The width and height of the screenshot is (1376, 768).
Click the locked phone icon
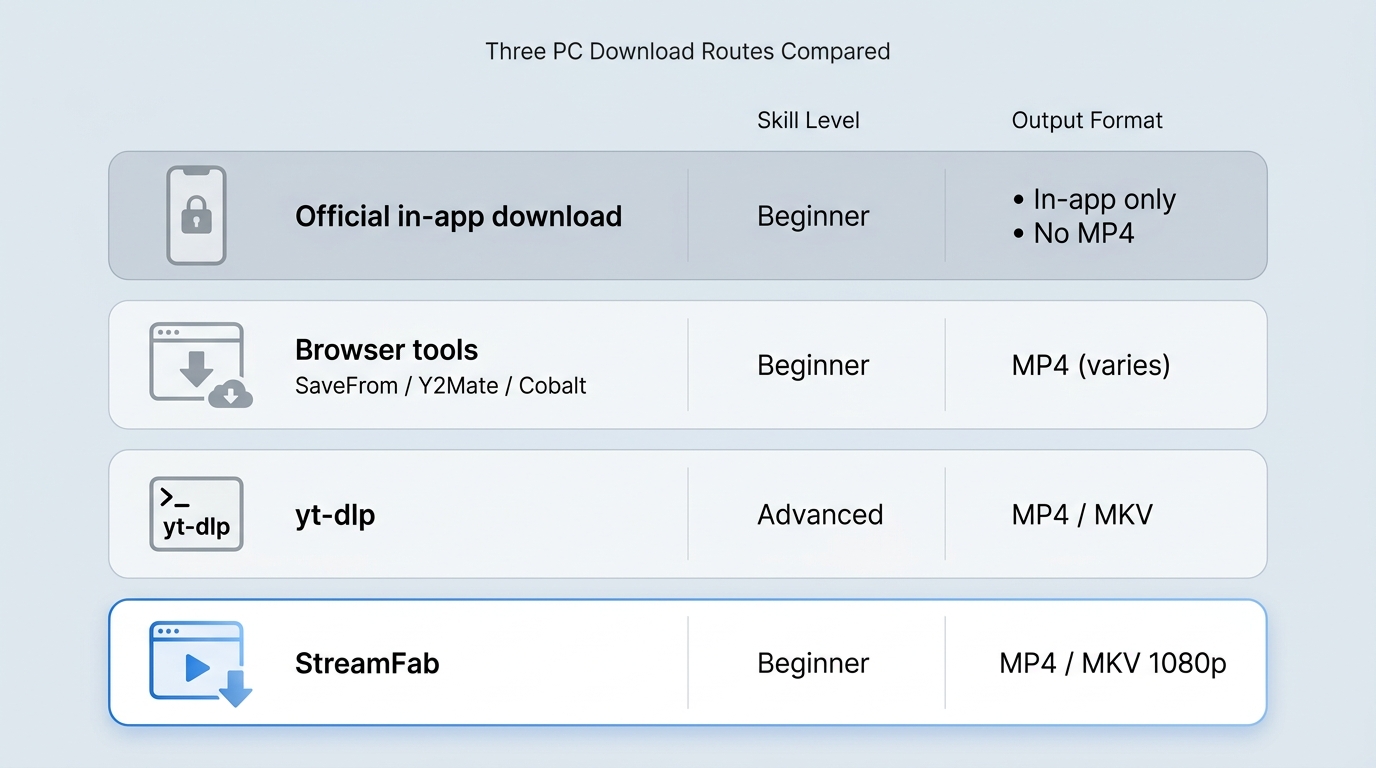click(x=196, y=215)
